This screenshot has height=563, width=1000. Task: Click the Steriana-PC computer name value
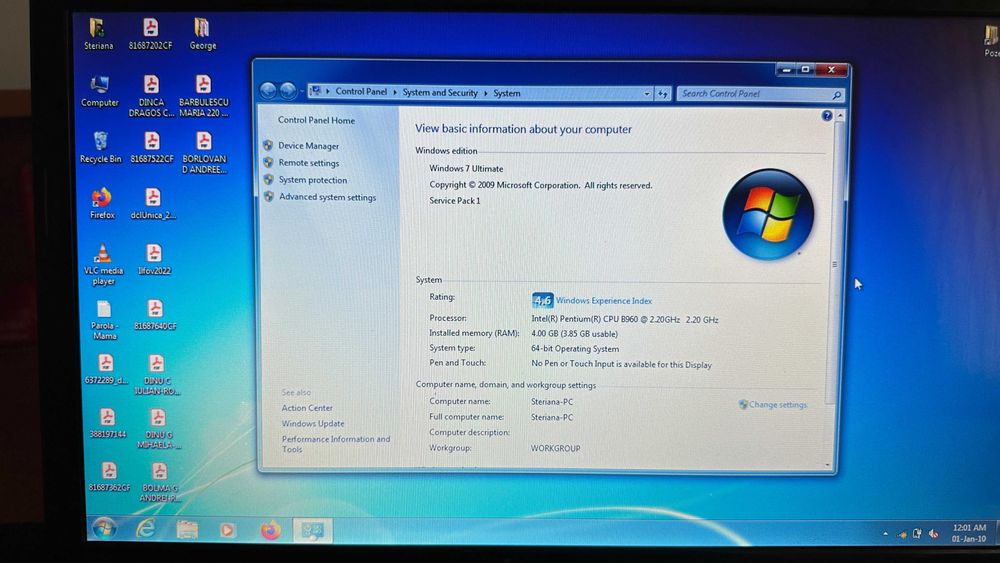click(x=552, y=402)
